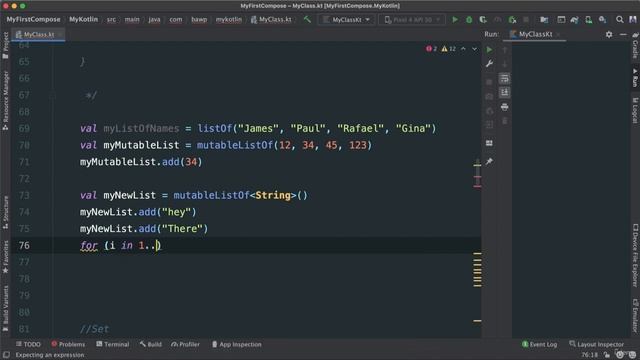Sync project with Gradle files icon
The width and height of the screenshot is (640, 360).
pyautogui.click(x=575, y=20)
